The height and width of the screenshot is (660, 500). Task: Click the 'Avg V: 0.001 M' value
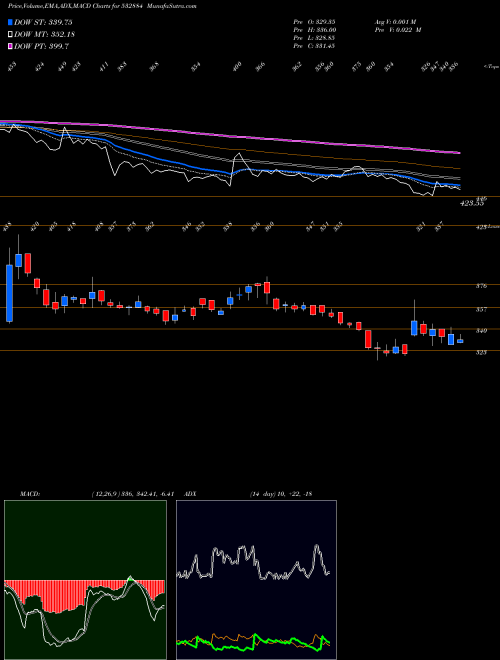tap(396, 21)
